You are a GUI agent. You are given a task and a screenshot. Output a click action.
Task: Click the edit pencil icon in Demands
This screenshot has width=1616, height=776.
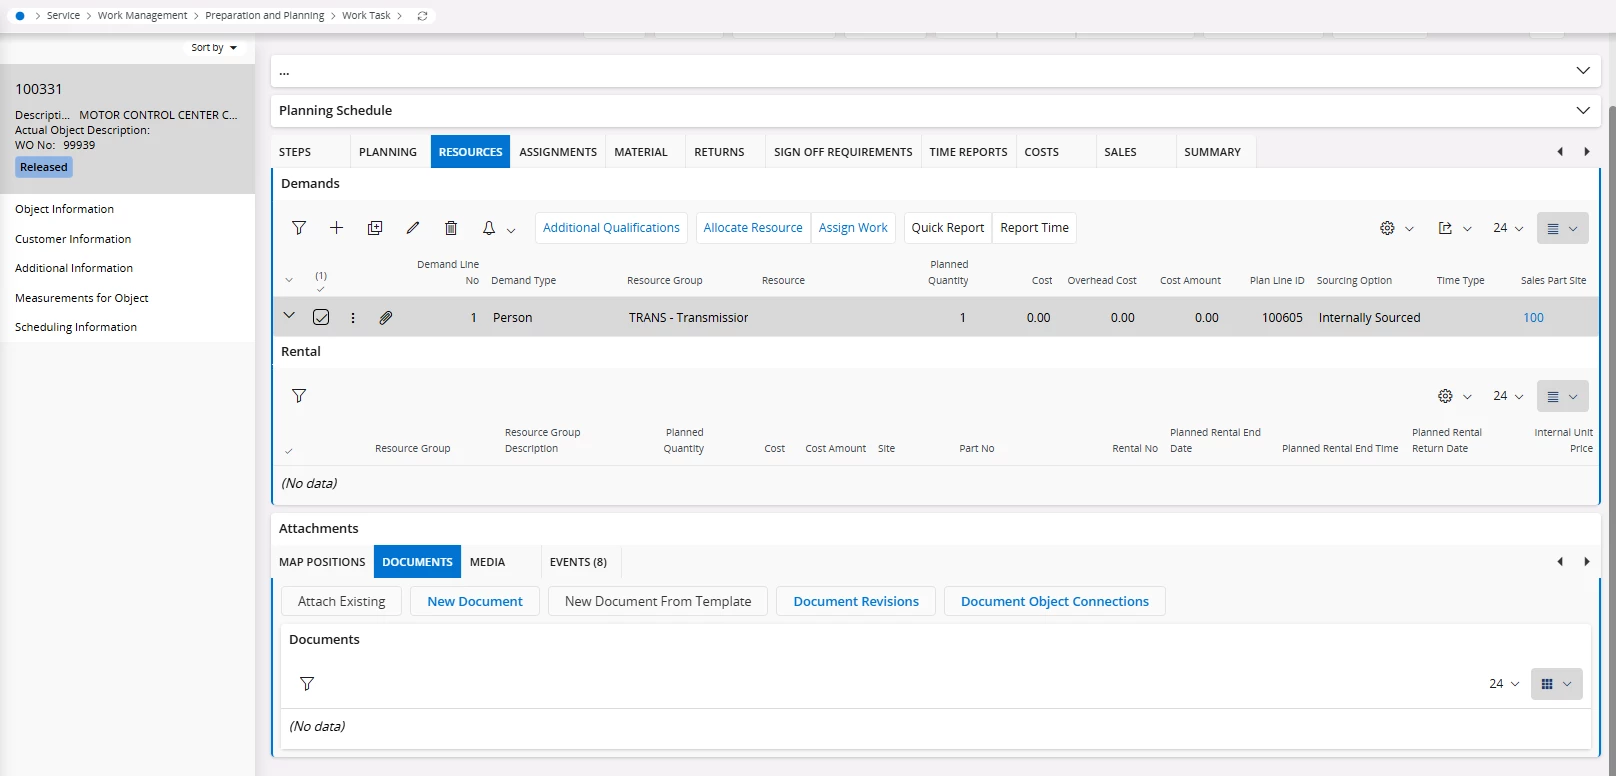[413, 228]
